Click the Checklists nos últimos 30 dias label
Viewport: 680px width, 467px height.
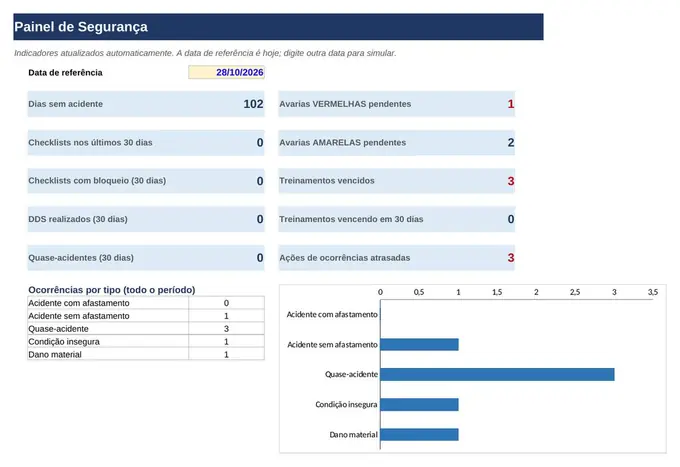(x=90, y=143)
